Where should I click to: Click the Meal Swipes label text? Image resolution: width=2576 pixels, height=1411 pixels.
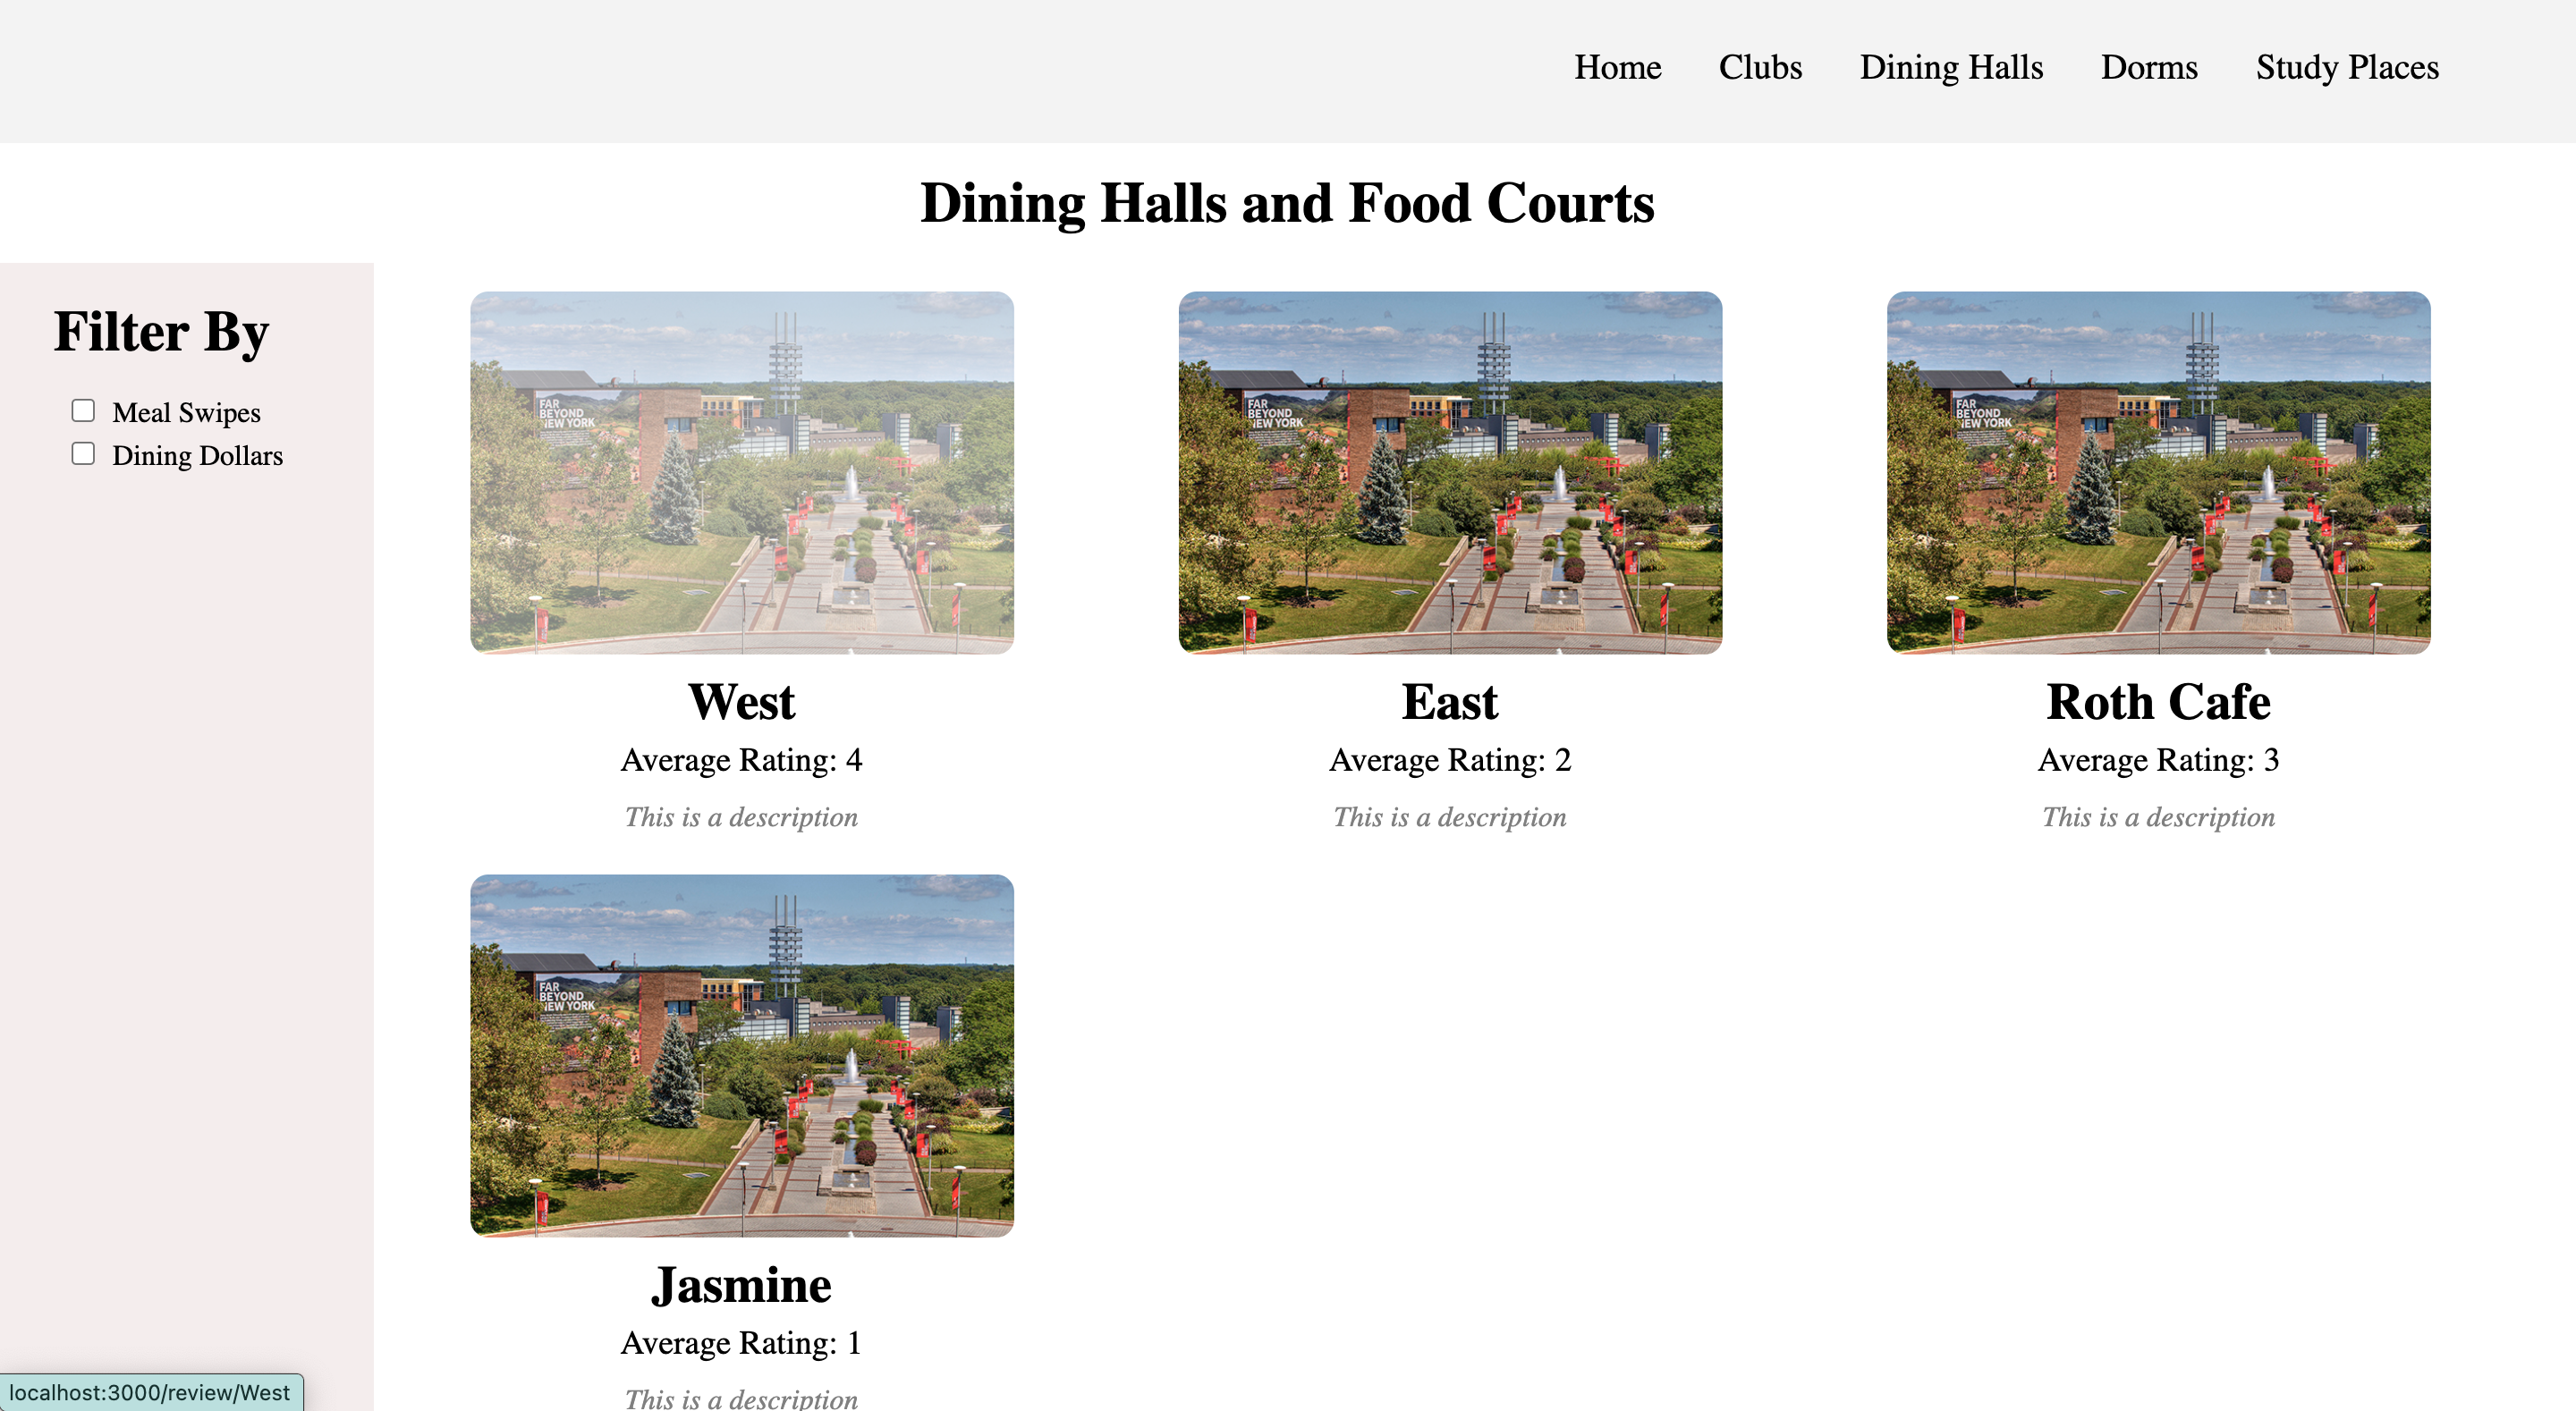coord(186,413)
